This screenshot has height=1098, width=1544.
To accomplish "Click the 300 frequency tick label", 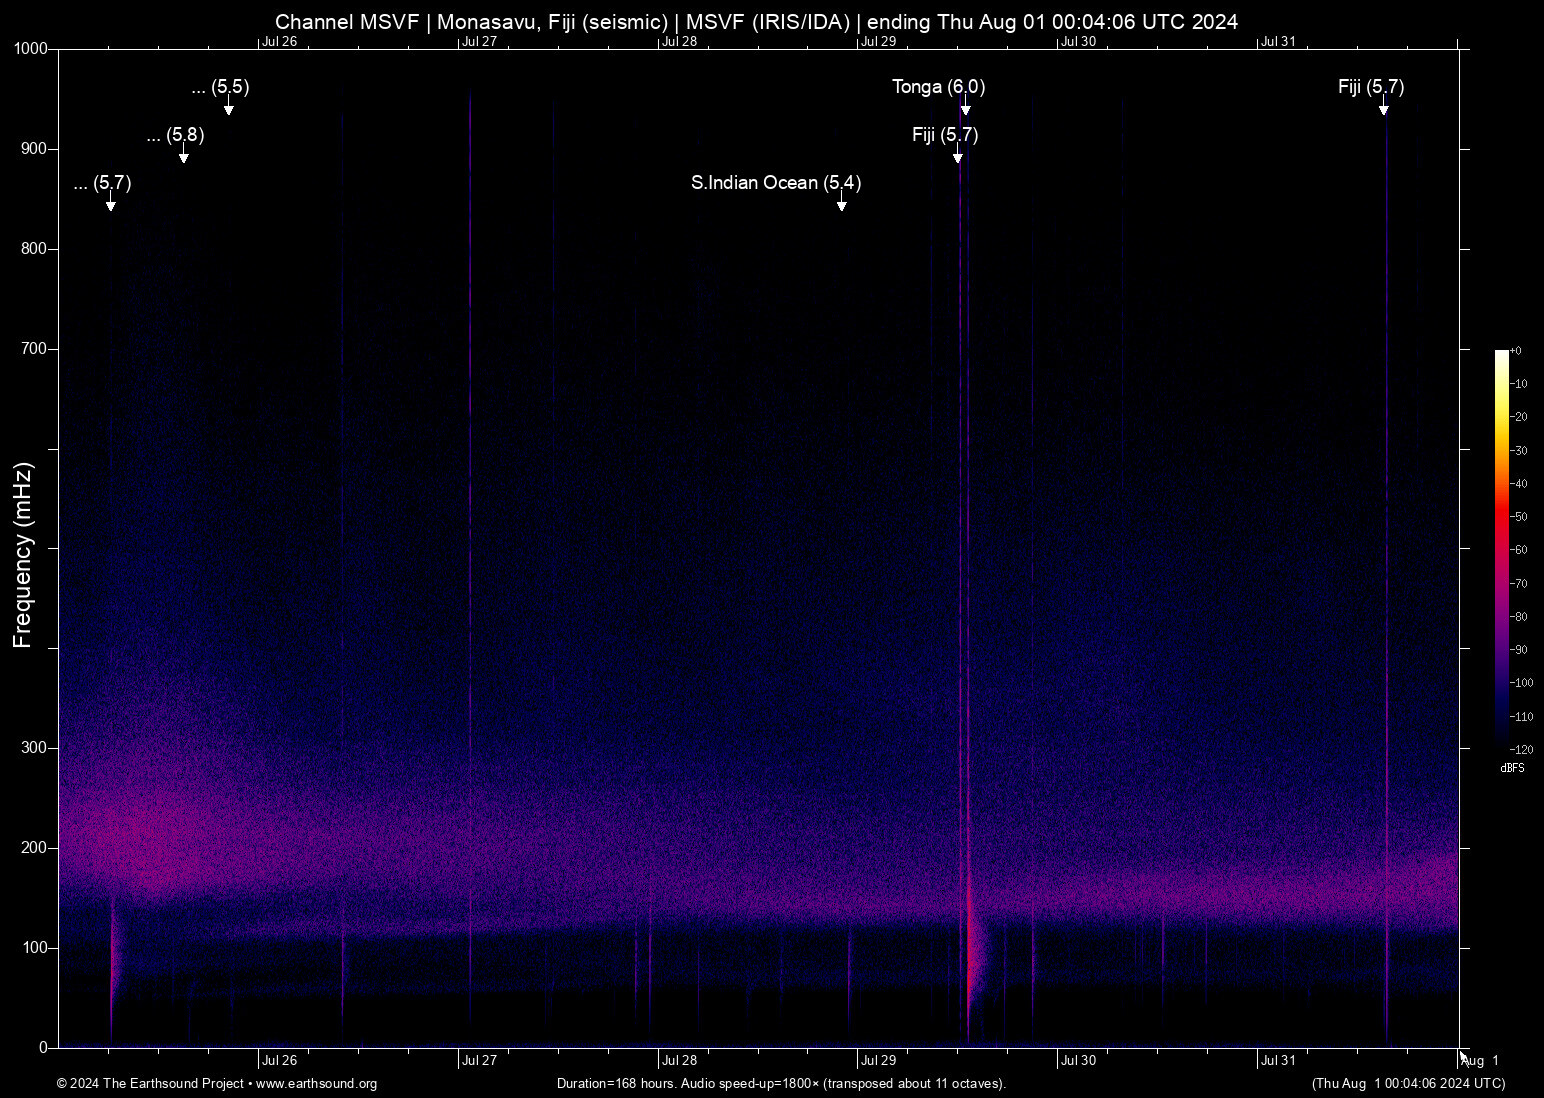I will (x=35, y=748).
